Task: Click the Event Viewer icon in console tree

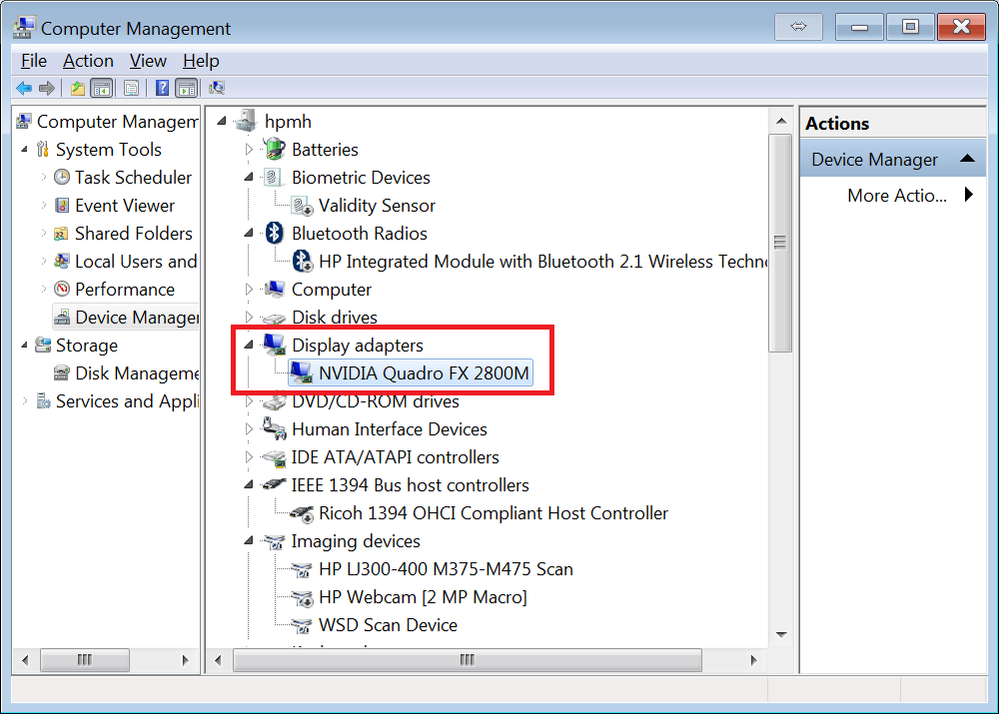Action: tap(62, 205)
